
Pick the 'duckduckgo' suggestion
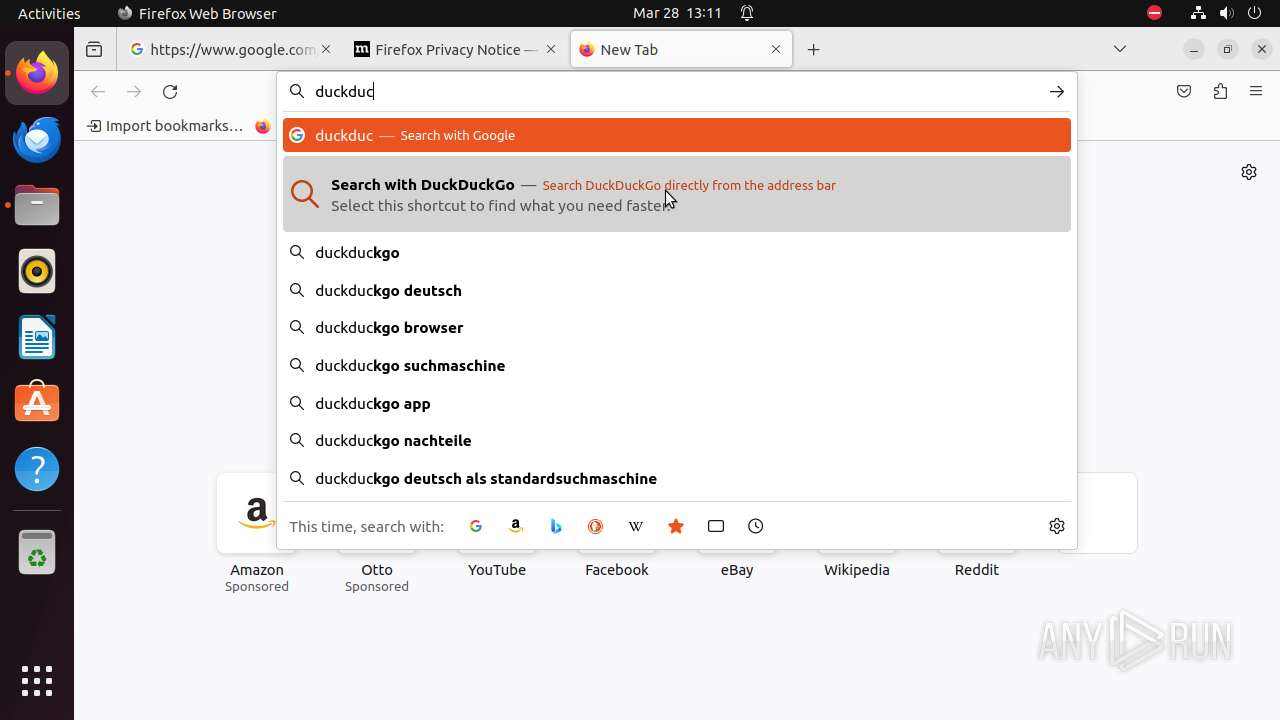click(x=677, y=253)
